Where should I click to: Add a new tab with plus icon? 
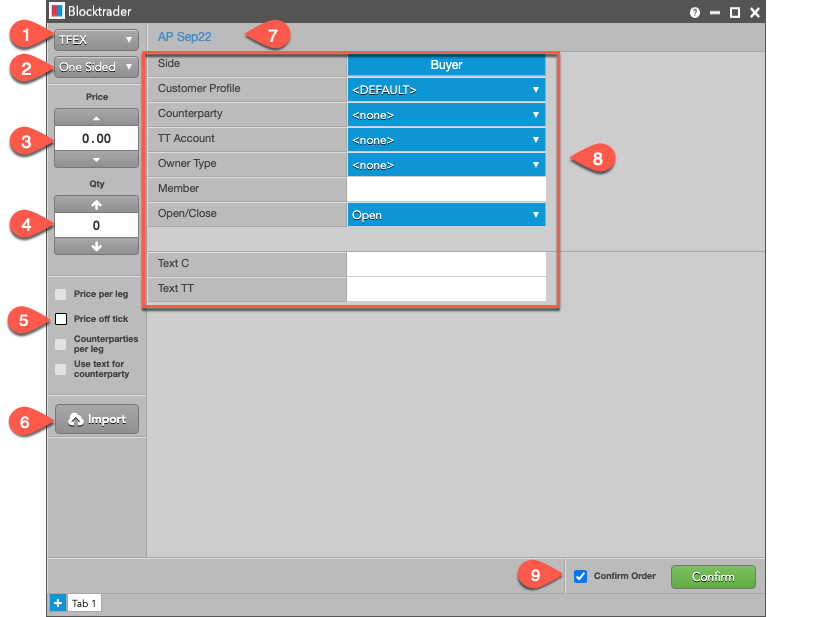[x=57, y=603]
